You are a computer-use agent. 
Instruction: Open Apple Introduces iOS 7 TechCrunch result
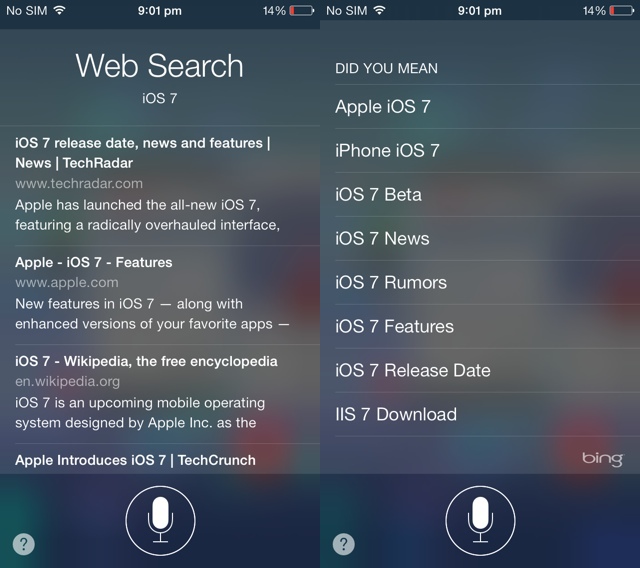pos(160,459)
